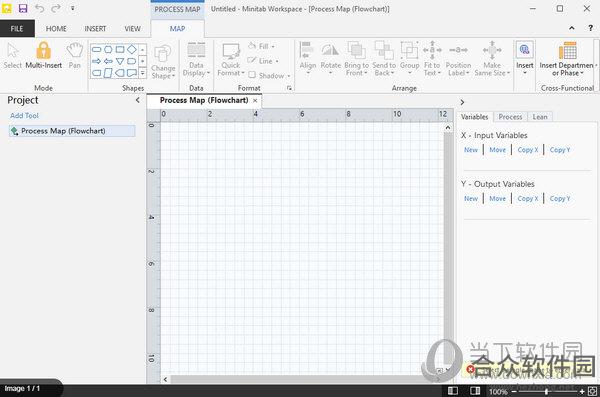Click Make Same Size
This screenshot has height=397, width=600.
tap(492, 59)
